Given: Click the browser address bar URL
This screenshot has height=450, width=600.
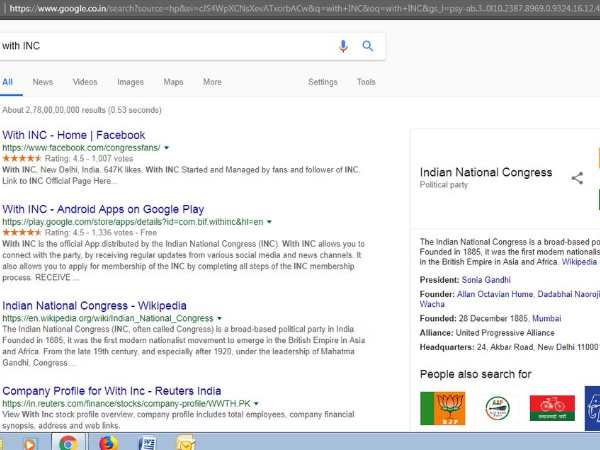Looking at the screenshot, I should tap(304, 8).
